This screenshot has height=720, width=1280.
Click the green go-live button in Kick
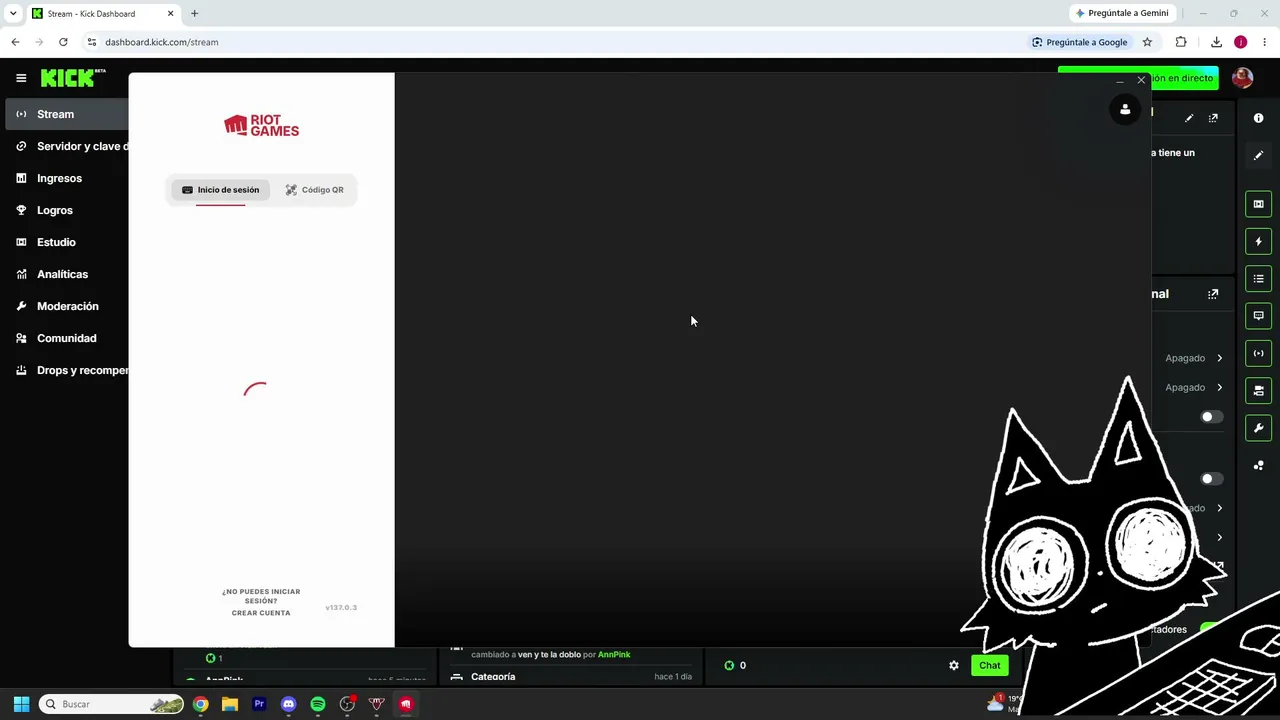pyautogui.click(x=1184, y=78)
